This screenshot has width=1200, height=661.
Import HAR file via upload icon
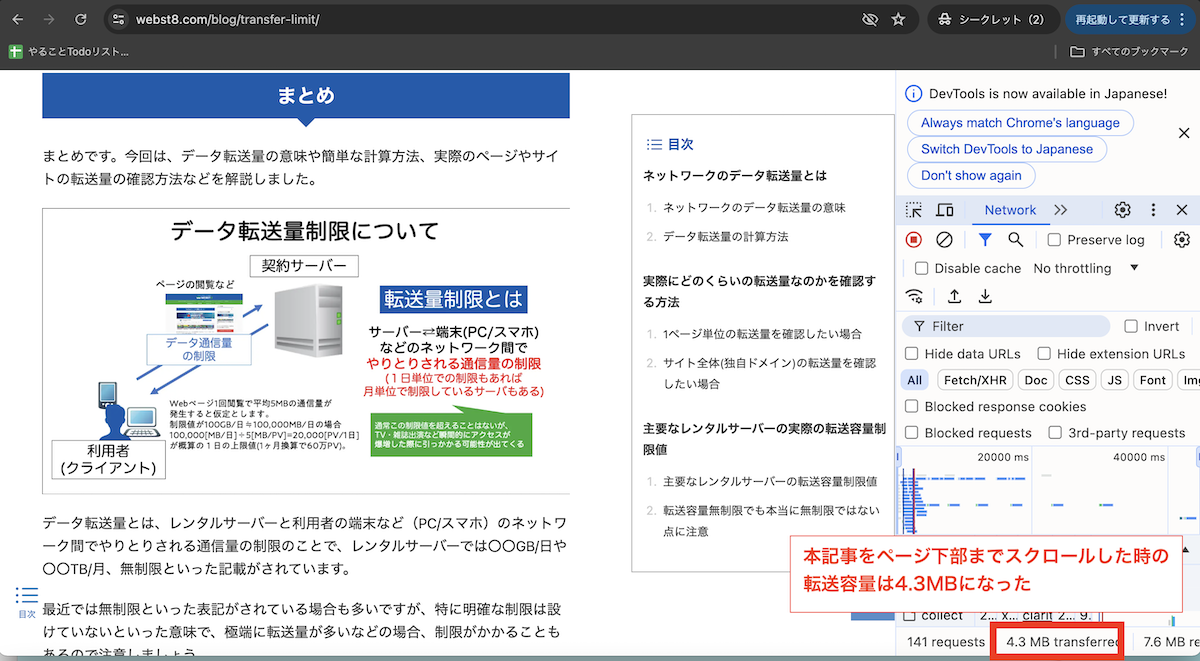(x=953, y=296)
